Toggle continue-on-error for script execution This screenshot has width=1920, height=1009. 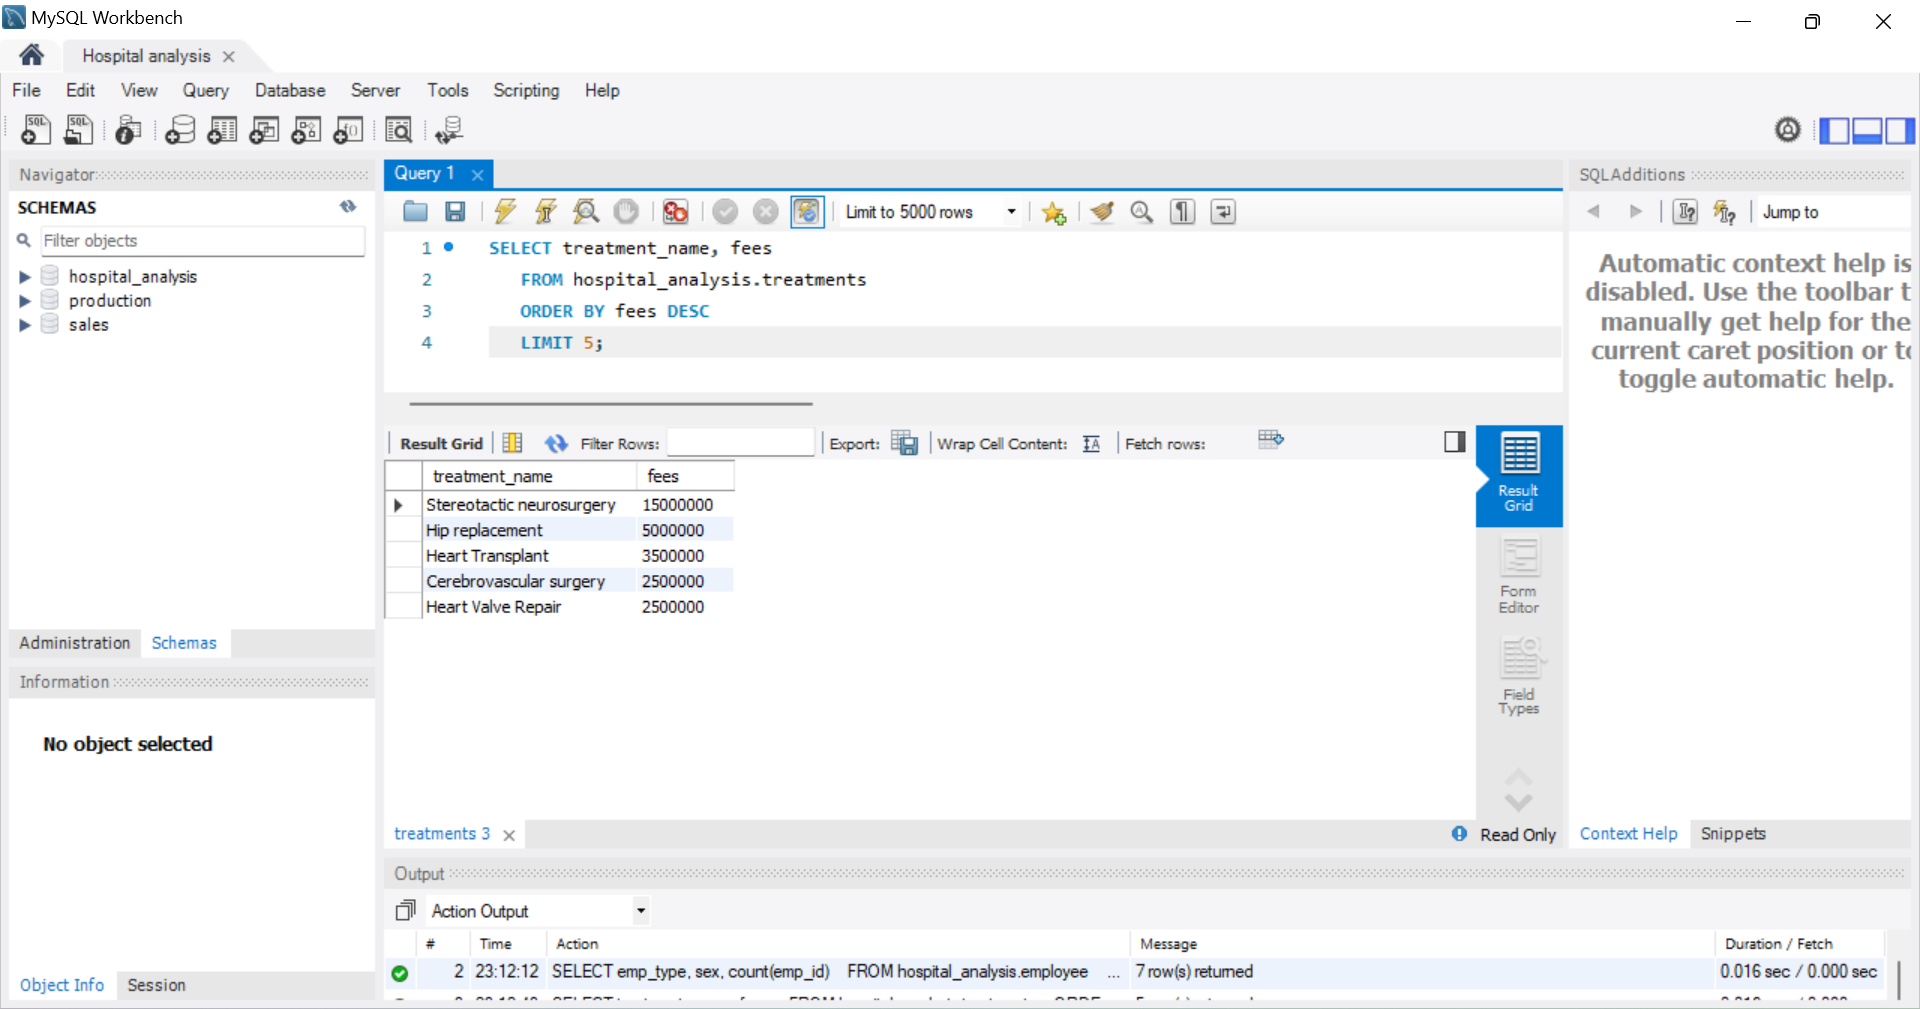(675, 211)
